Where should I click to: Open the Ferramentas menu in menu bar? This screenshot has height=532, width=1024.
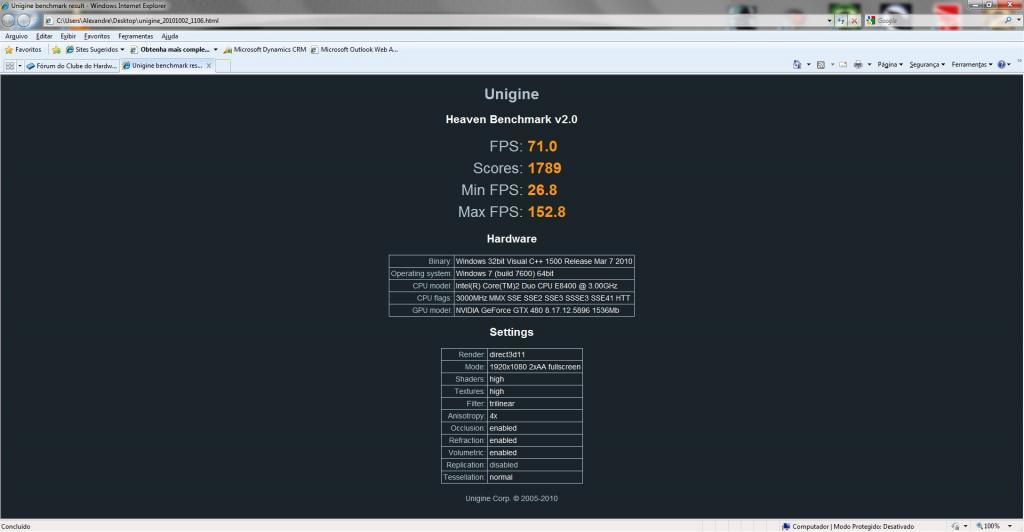click(x=136, y=37)
